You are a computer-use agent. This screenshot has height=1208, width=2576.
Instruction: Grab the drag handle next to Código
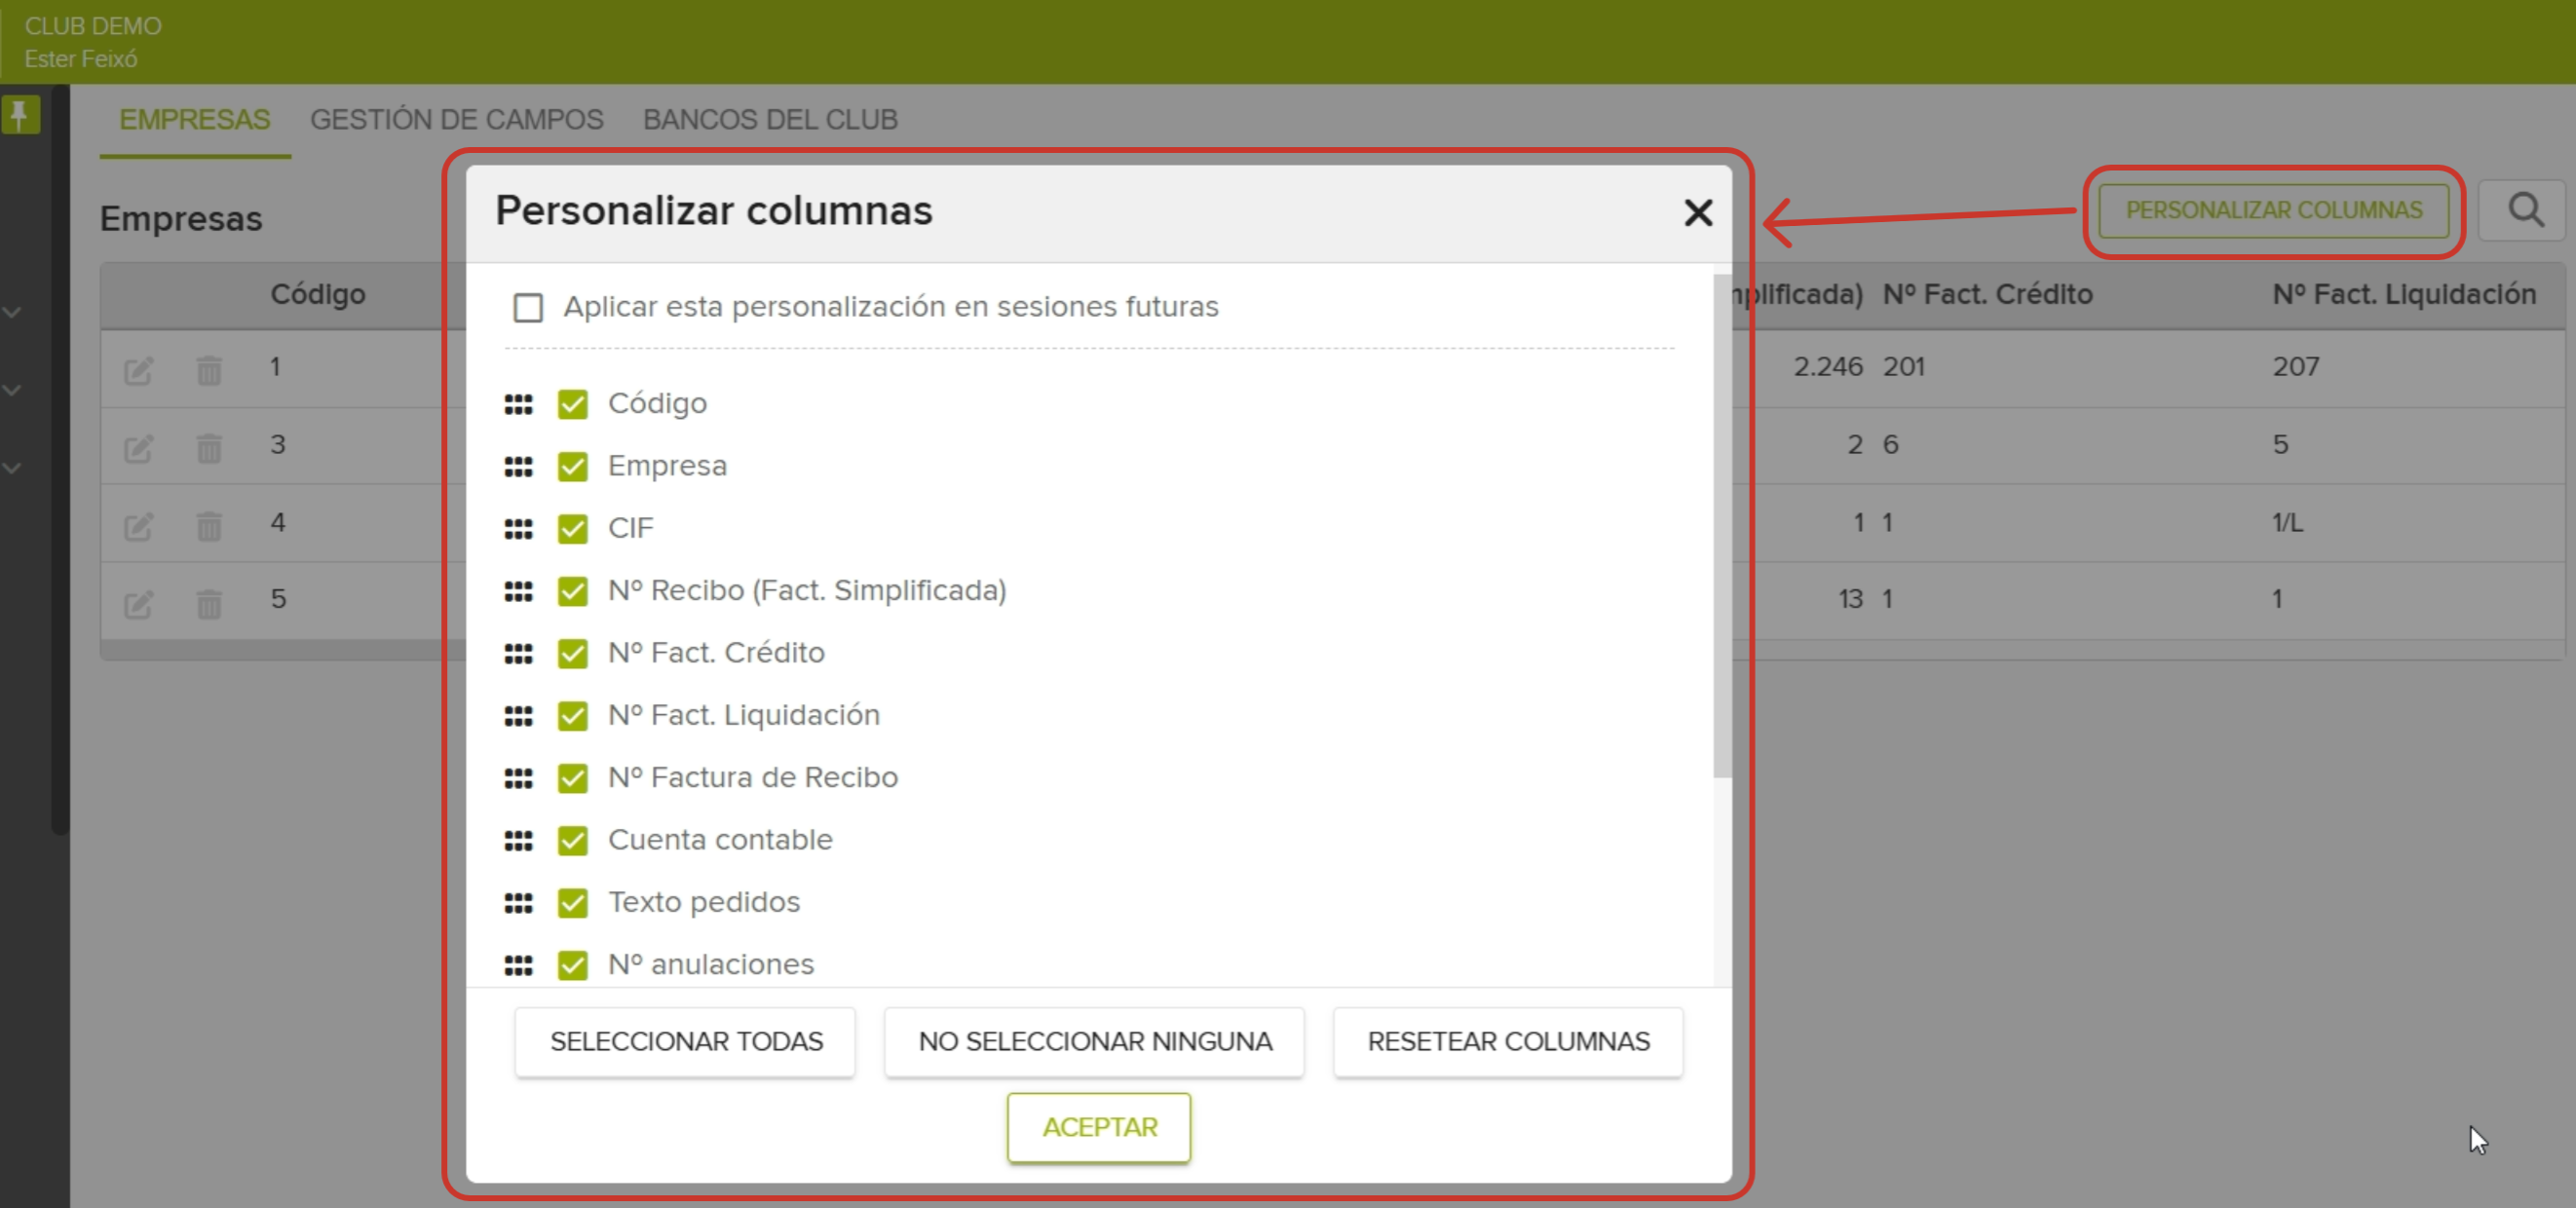click(x=519, y=405)
